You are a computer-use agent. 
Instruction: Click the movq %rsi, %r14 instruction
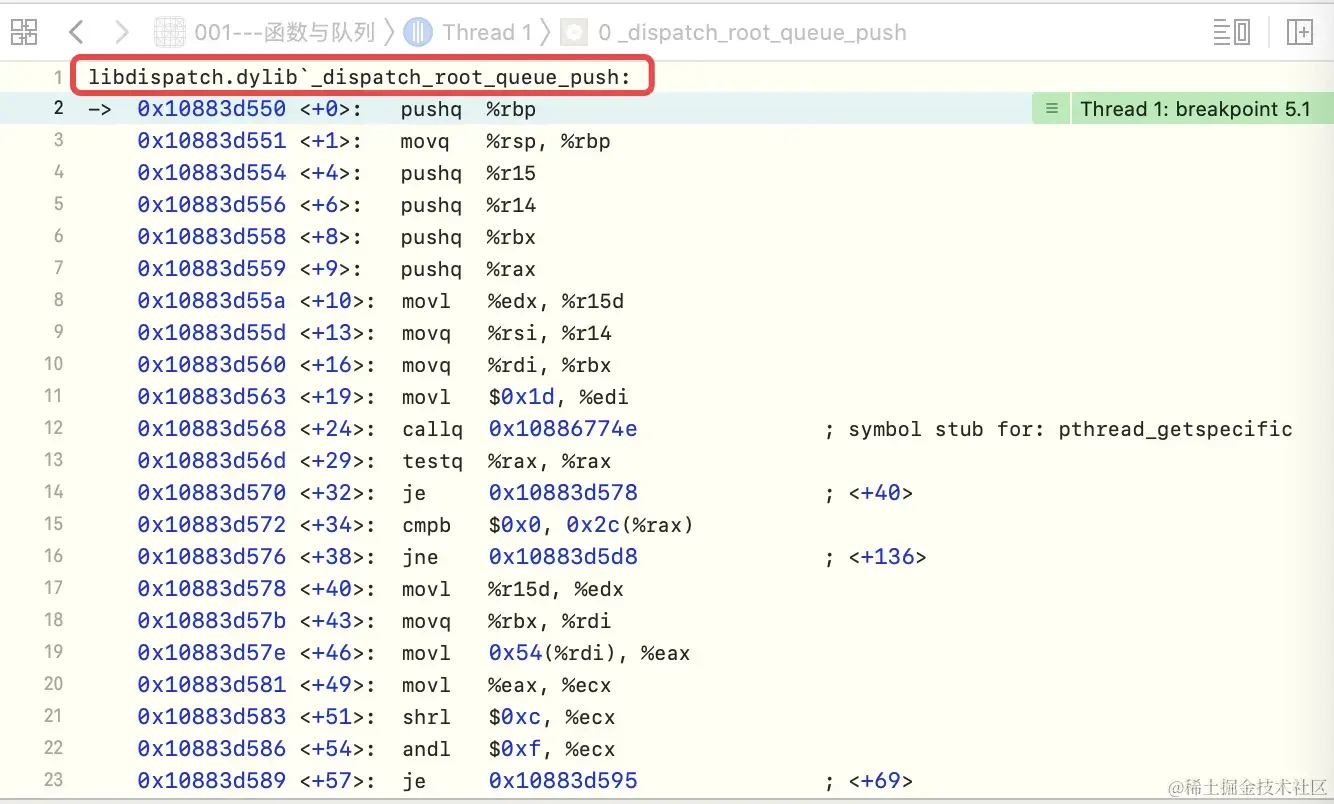[x=505, y=333]
